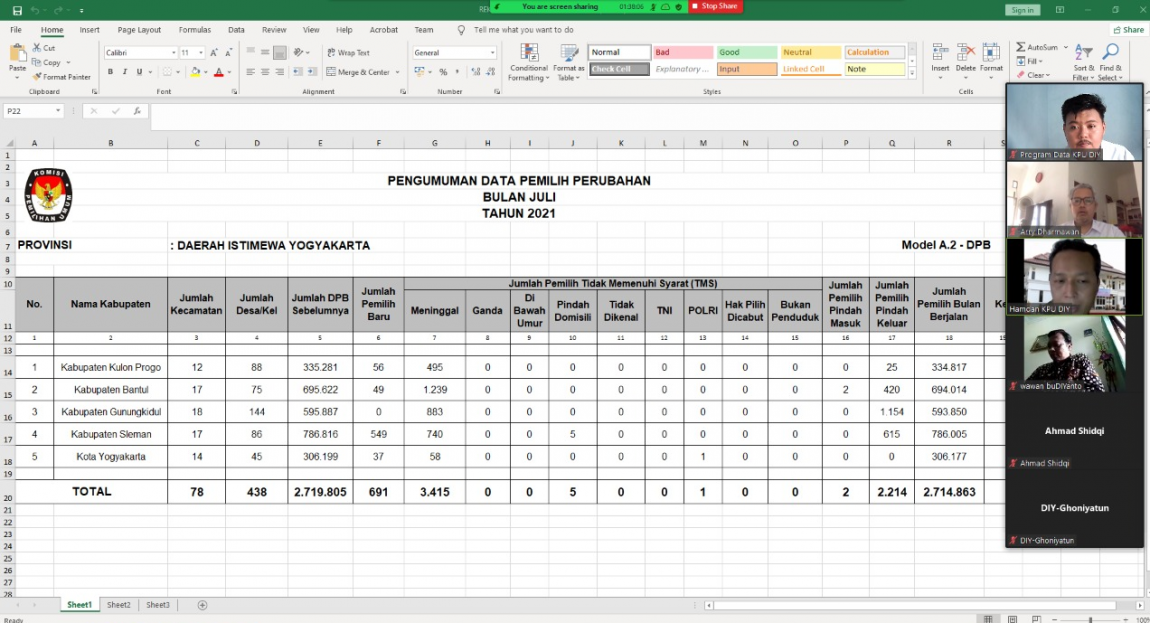
Task: Switch to the Sheet2 worksheet tab
Action: (119, 605)
